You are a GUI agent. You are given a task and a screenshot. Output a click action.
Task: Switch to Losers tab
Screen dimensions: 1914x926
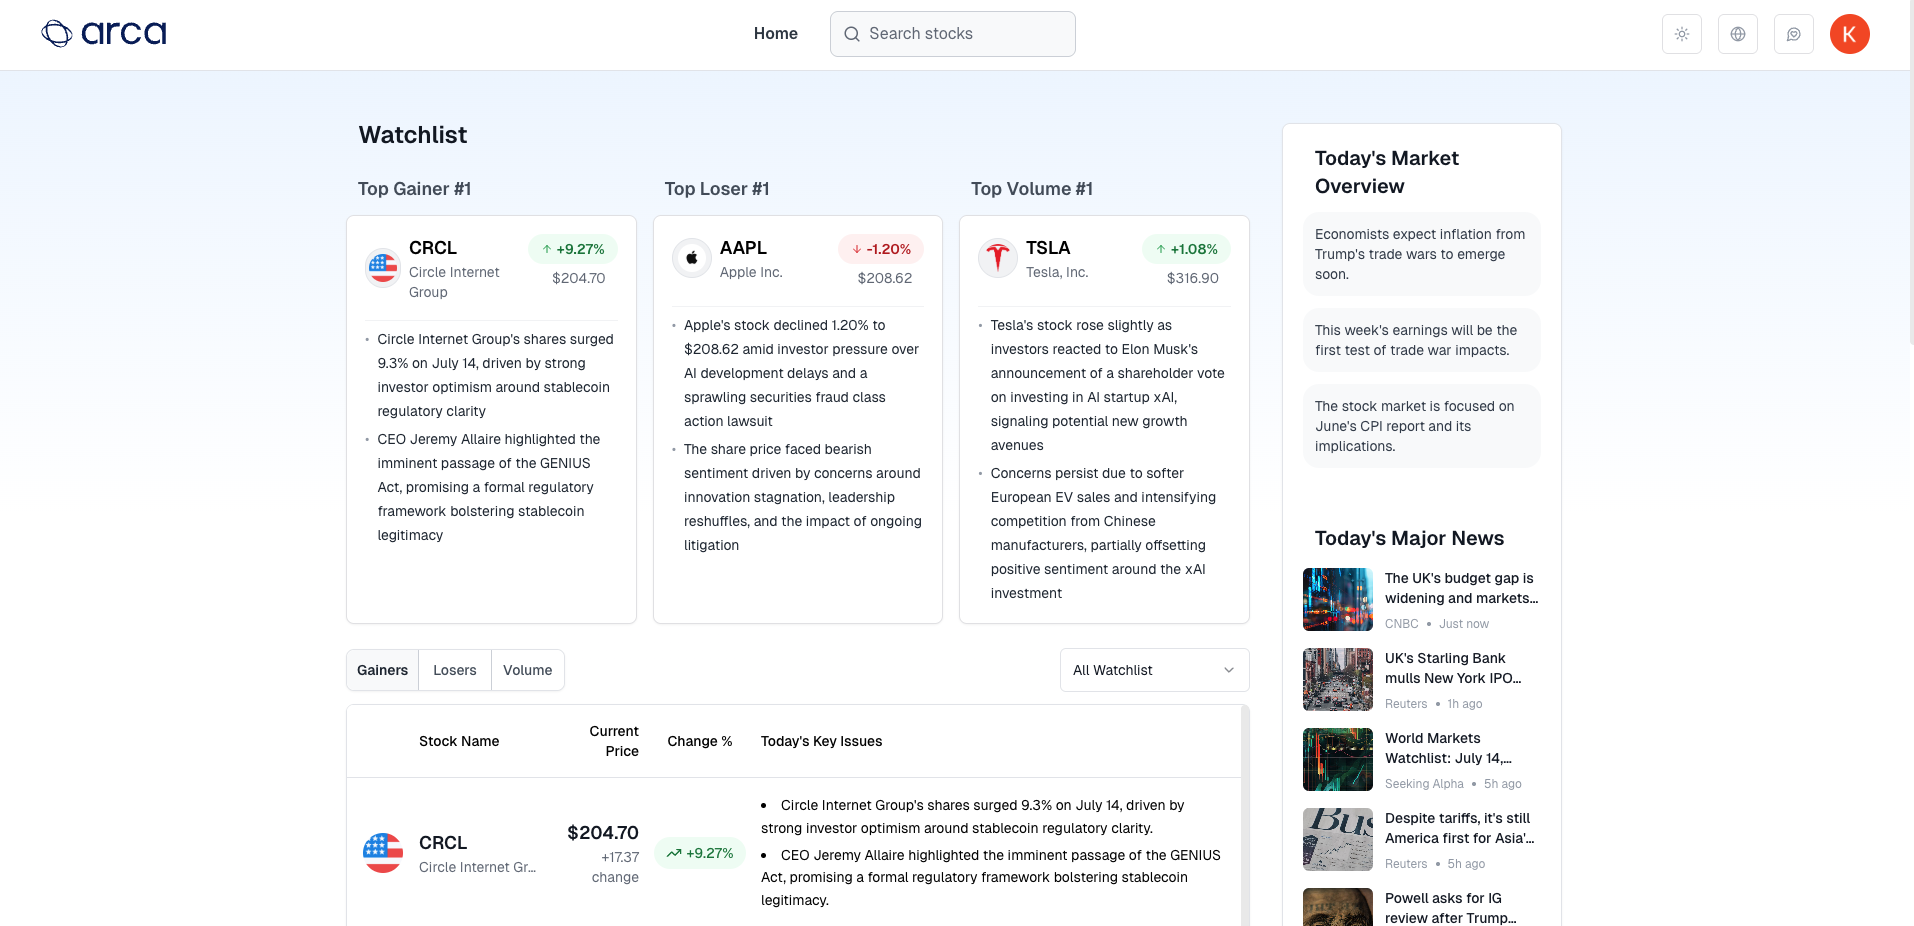point(455,670)
